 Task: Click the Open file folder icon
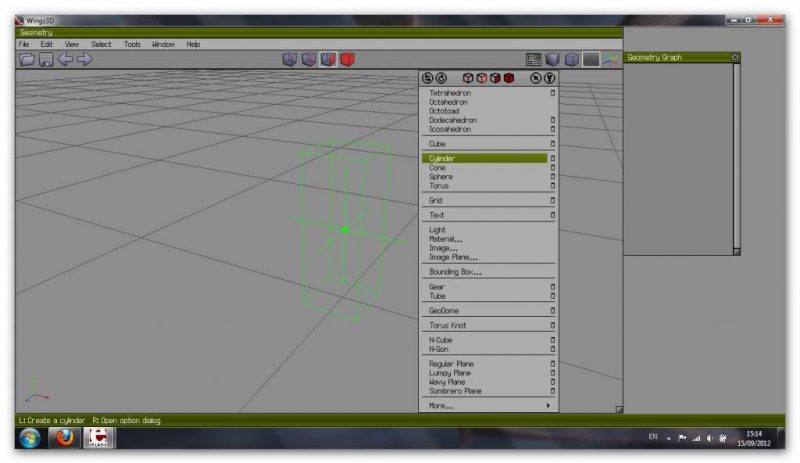[28, 60]
